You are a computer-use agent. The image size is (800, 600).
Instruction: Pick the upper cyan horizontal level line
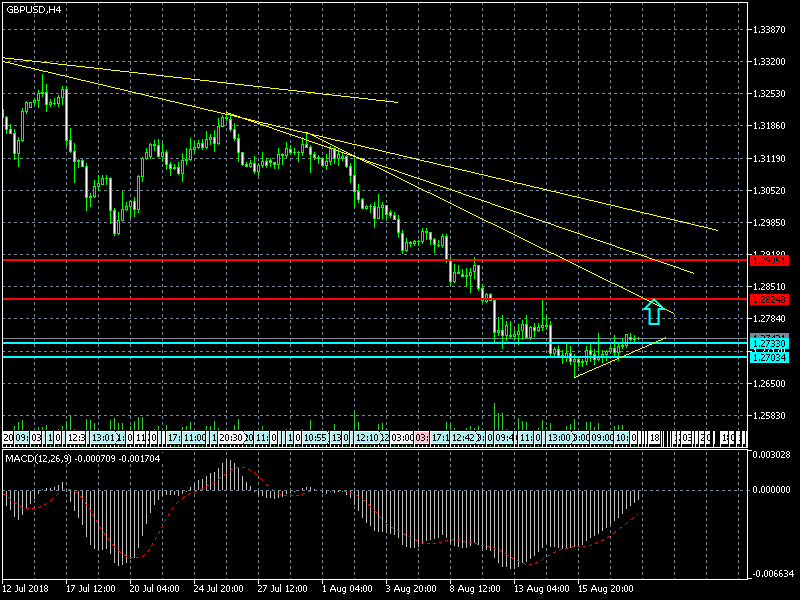pos(300,343)
